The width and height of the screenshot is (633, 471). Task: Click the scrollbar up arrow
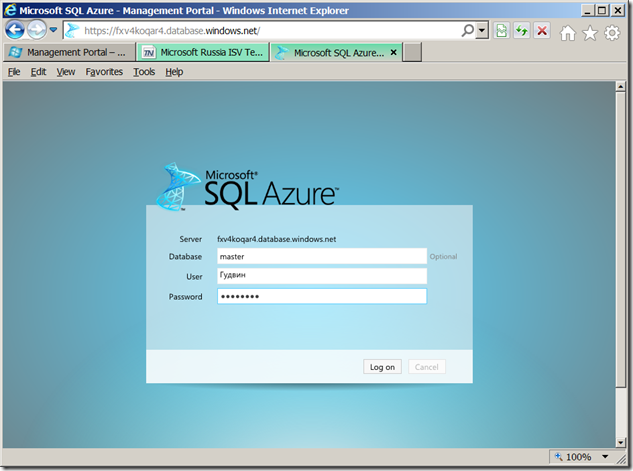620,86
